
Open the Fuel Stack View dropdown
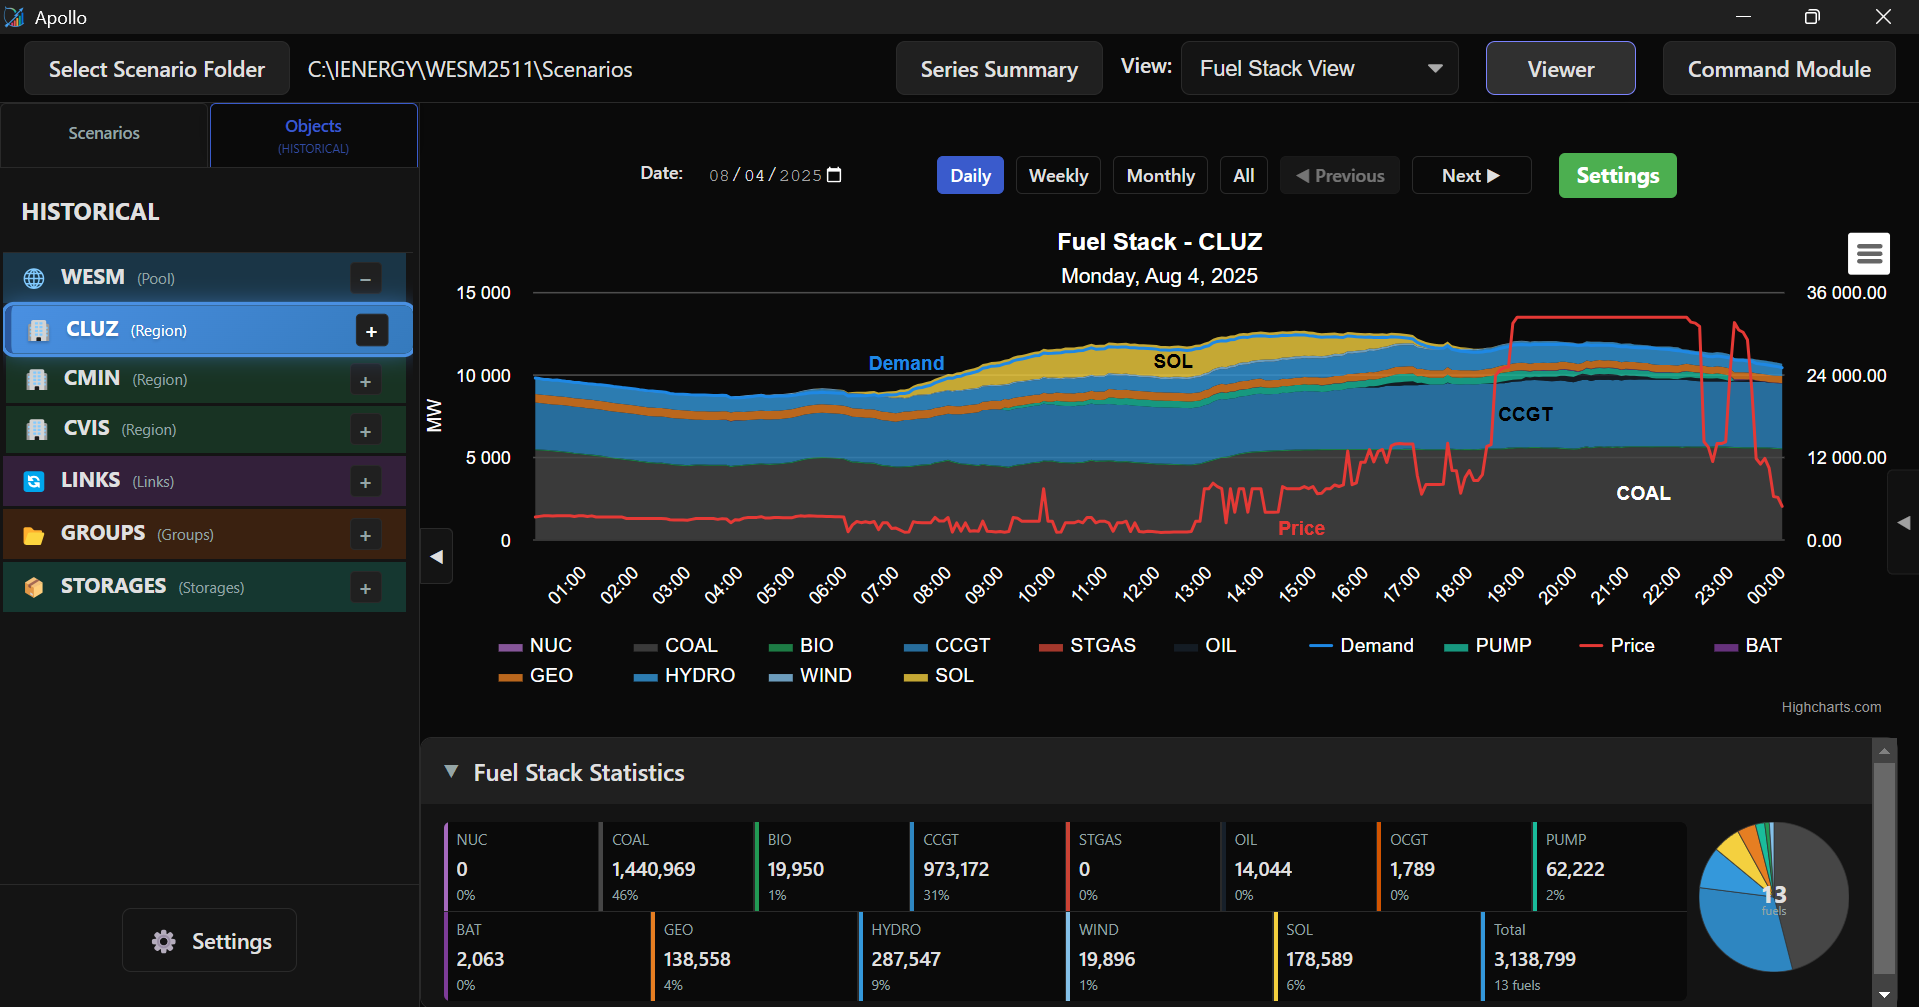(1318, 69)
